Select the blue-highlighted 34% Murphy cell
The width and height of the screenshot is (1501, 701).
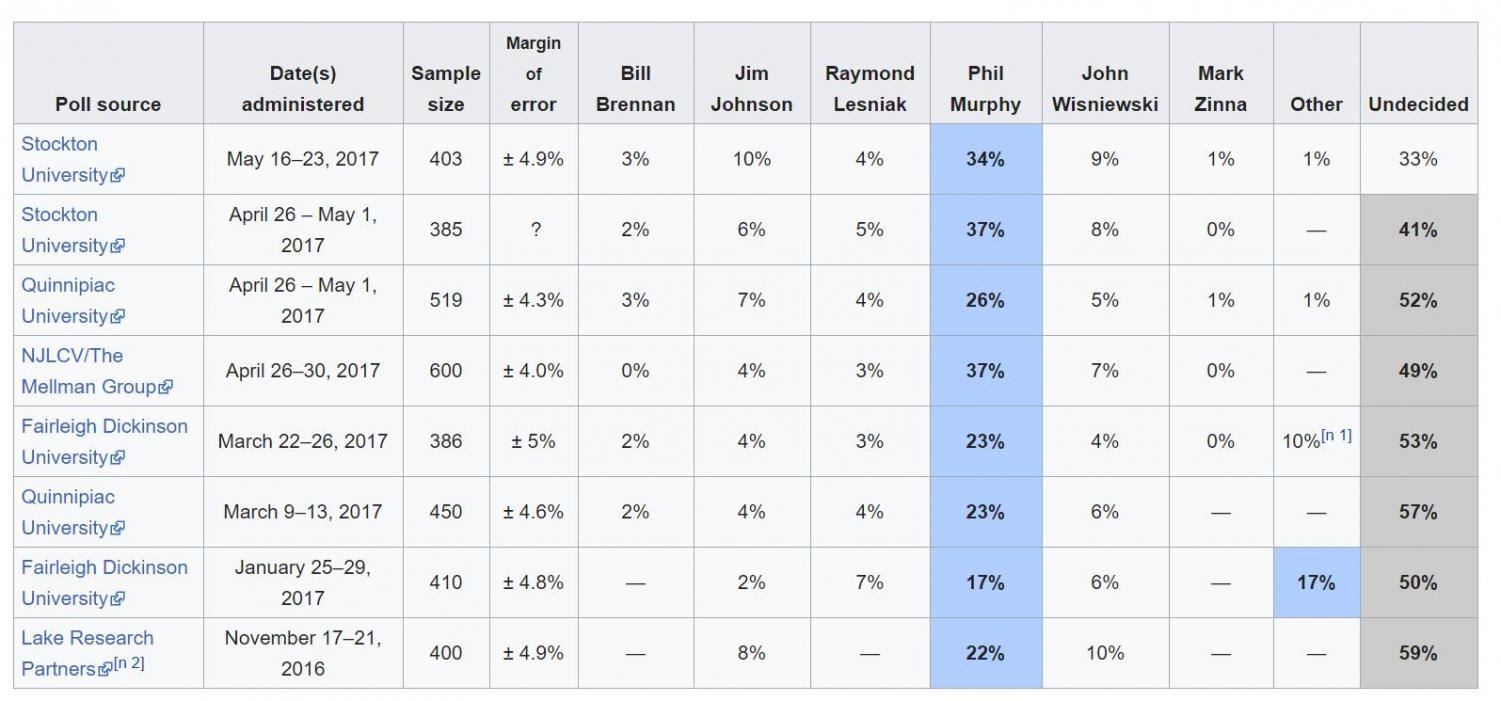click(x=985, y=159)
